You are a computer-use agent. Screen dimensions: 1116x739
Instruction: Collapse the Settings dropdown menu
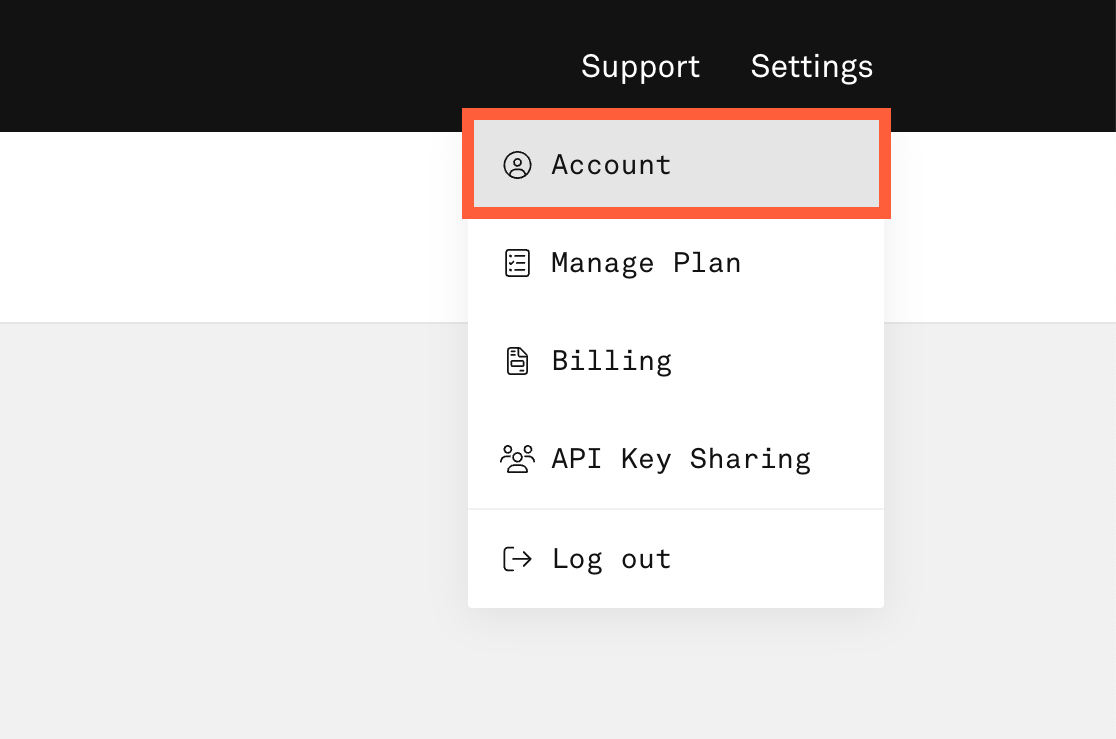[811, 67]
